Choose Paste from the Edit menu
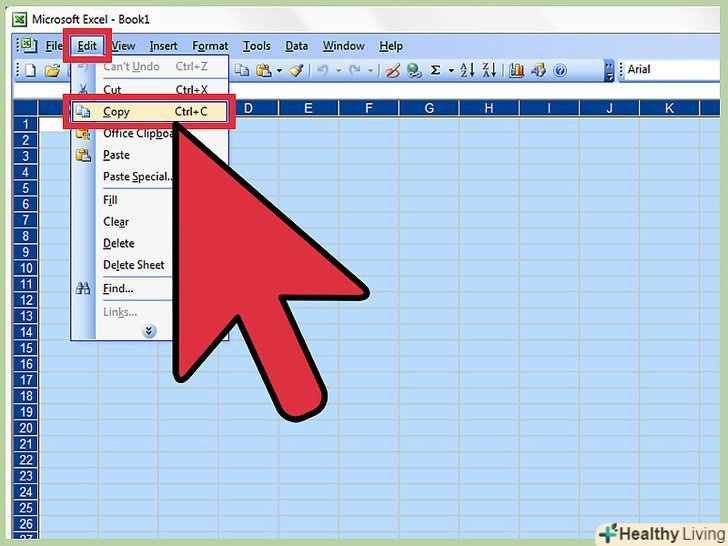 pos(123,155)
